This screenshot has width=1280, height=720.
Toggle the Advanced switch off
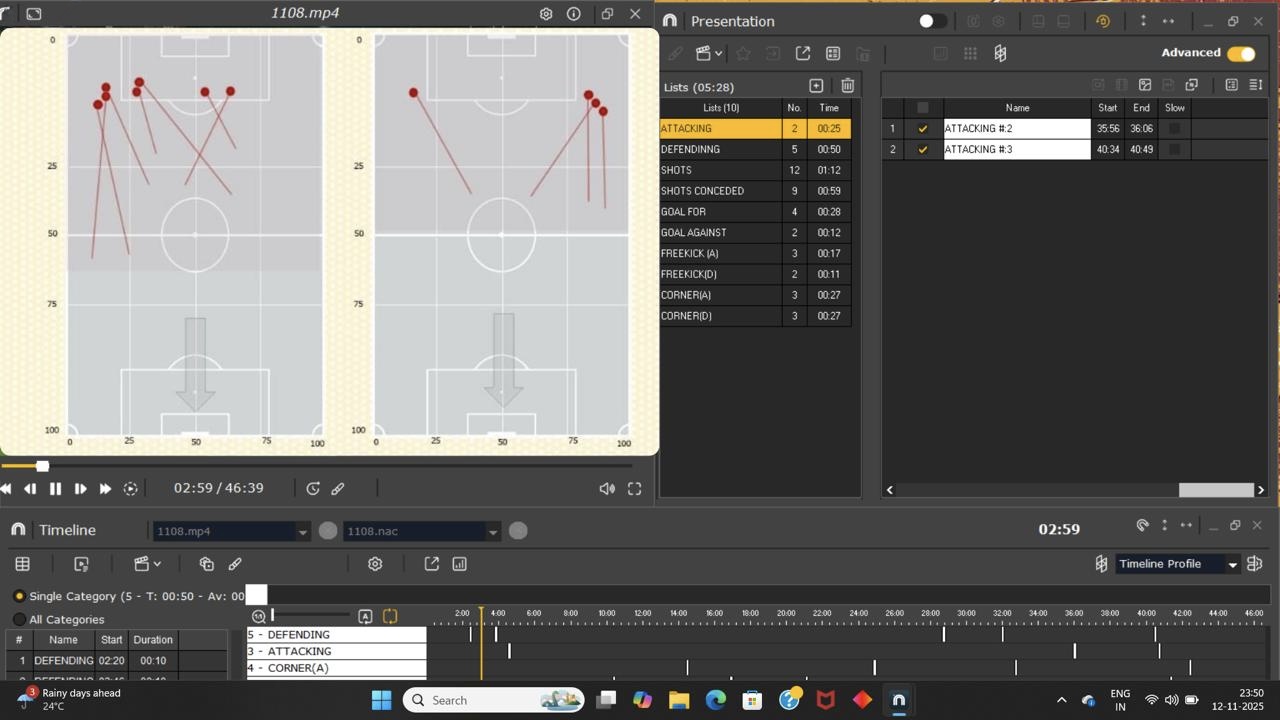[x=1241, y=54]
